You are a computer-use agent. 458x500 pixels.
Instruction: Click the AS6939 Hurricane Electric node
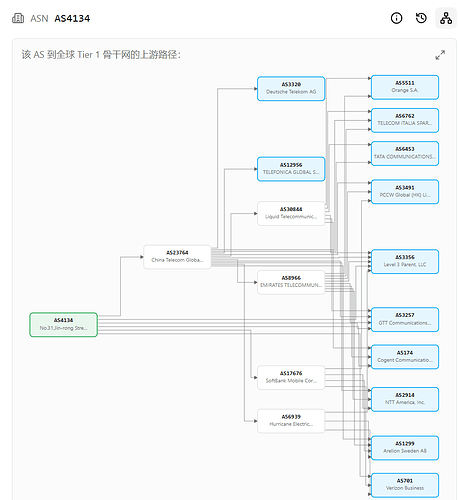(291, 421)
